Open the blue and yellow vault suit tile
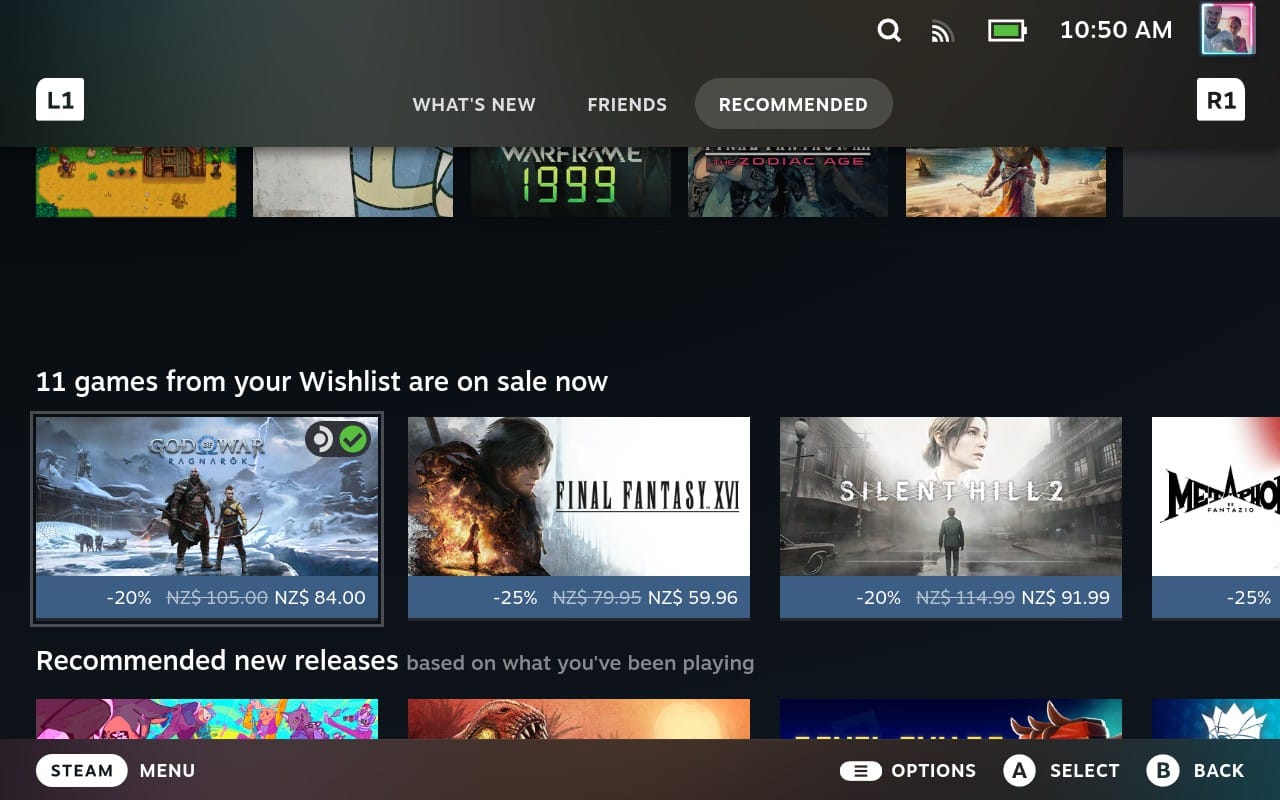 (353, 181)
